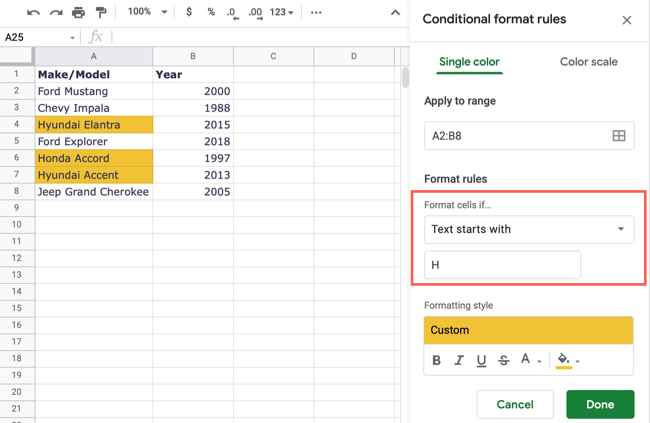Toggle bold in the Formatting style
The image size is (650, 423).
tap(436, 360)
